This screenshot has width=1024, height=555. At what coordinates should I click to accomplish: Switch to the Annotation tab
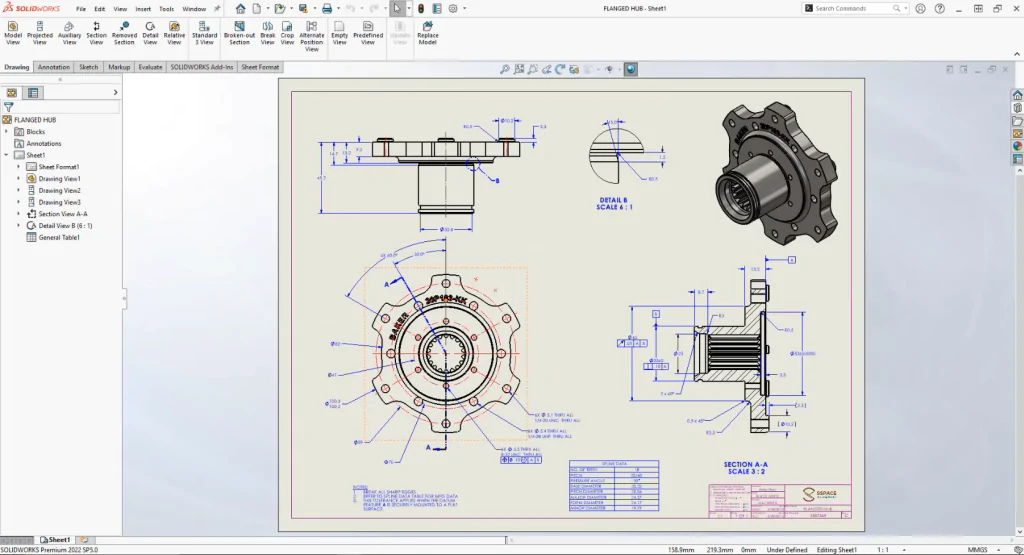tap(54, 67)
